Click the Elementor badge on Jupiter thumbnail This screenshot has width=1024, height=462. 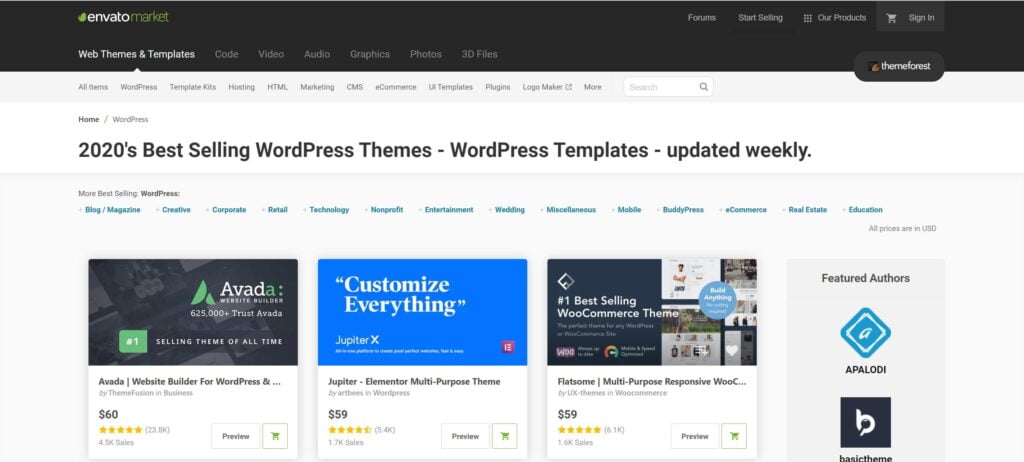pyautogui.click(x=507, y=347)
